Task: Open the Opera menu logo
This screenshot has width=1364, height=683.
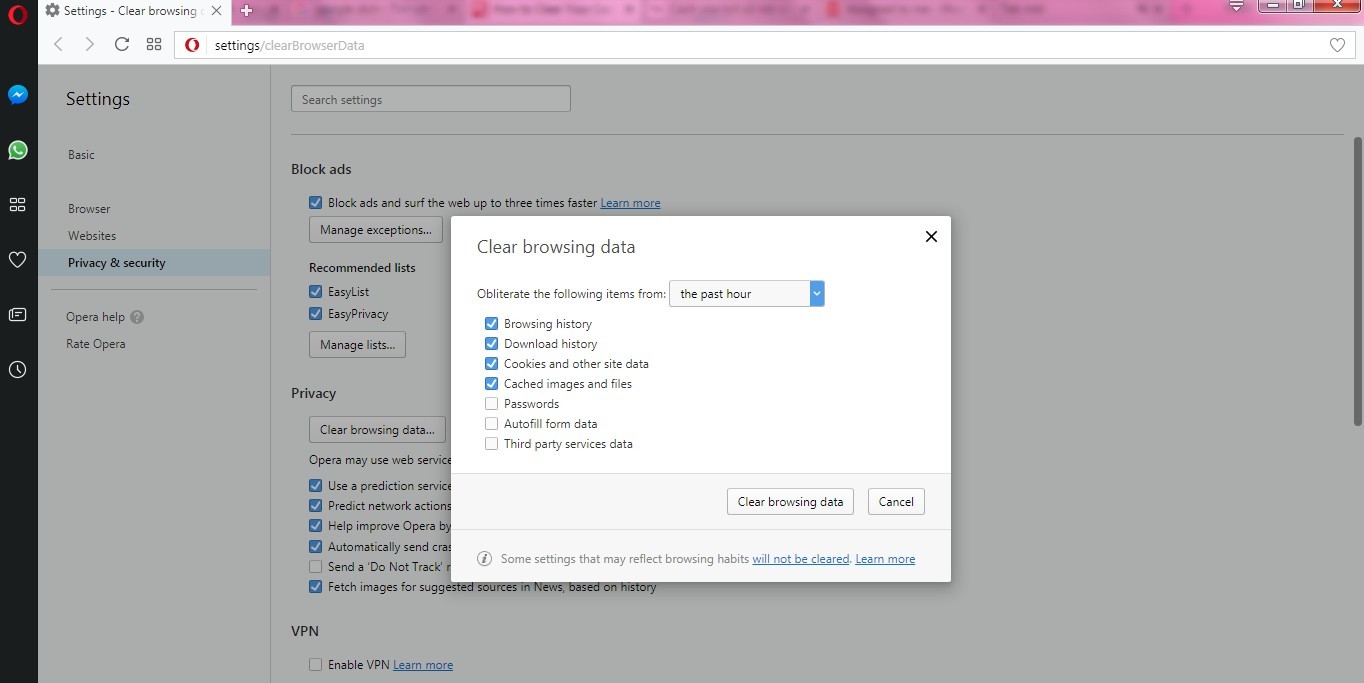Action: pos(17,17)
